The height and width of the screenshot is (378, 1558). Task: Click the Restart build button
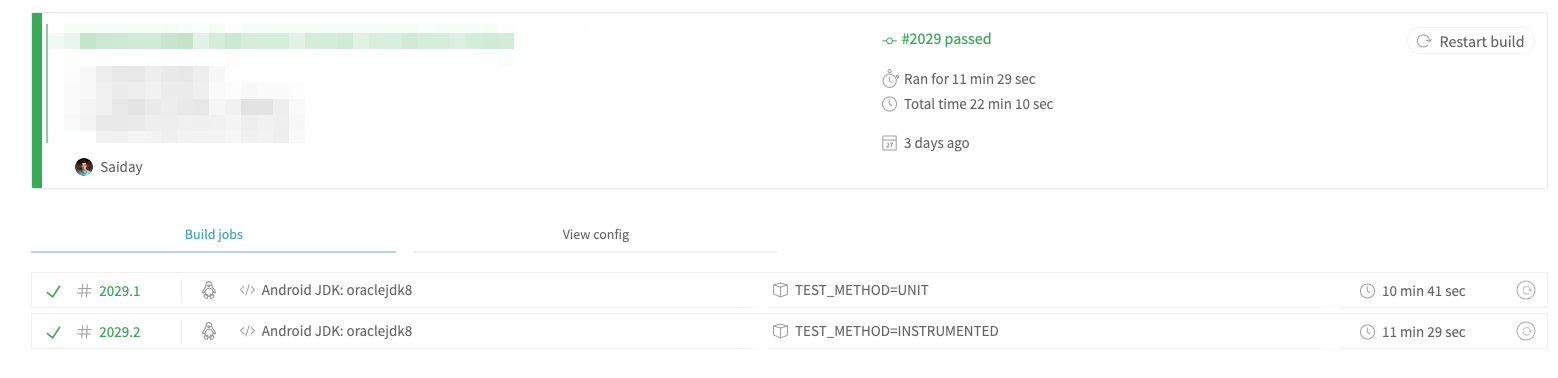(1471, 41)
